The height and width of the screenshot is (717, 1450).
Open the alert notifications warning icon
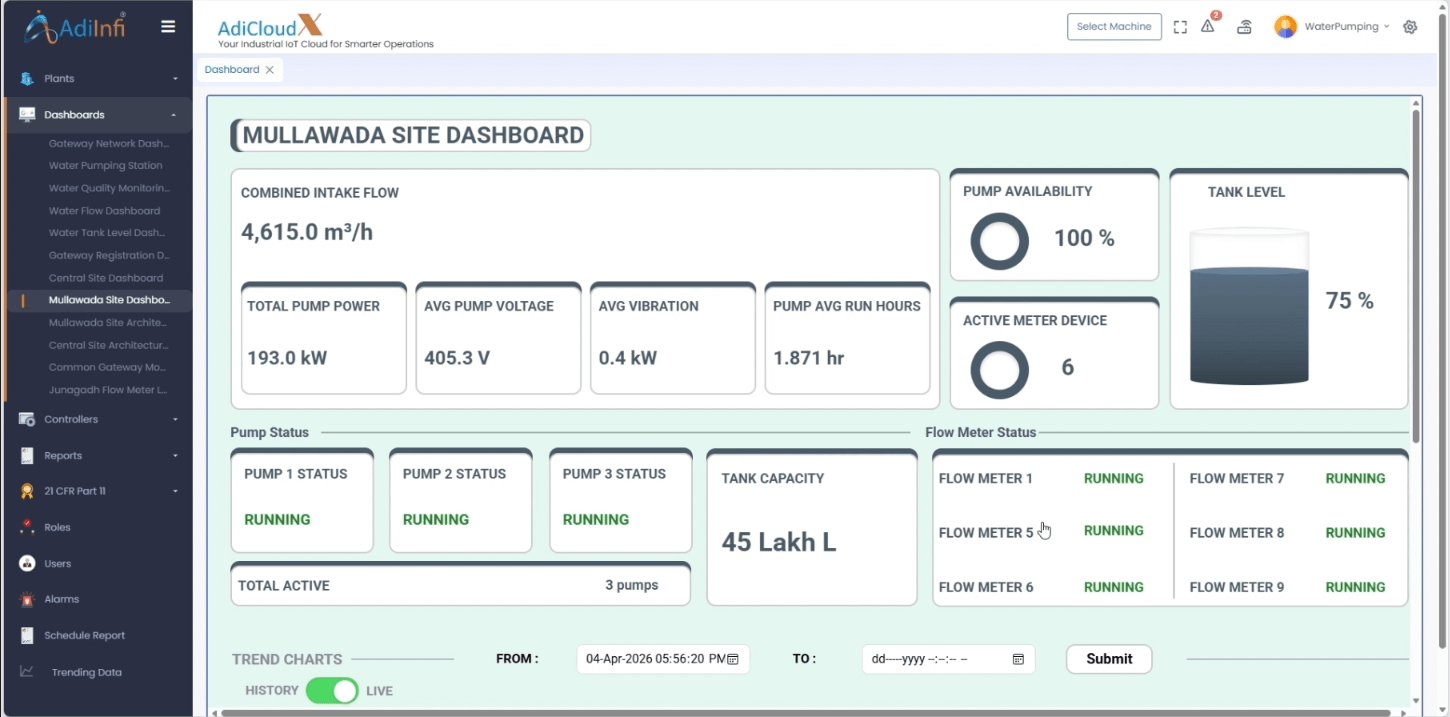pos(1208,27)
